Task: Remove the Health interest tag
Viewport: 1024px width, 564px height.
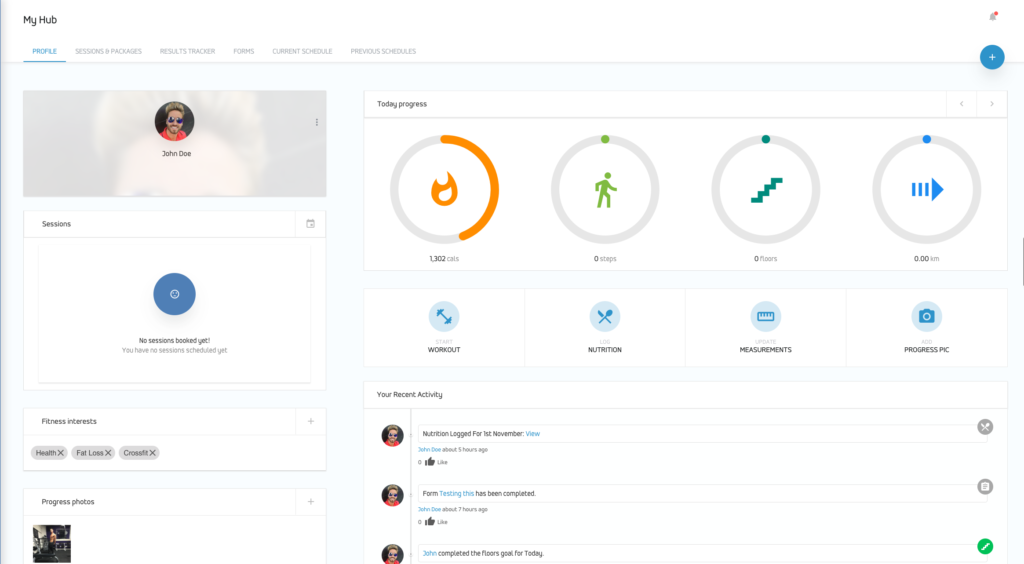Action: point(61,452)
